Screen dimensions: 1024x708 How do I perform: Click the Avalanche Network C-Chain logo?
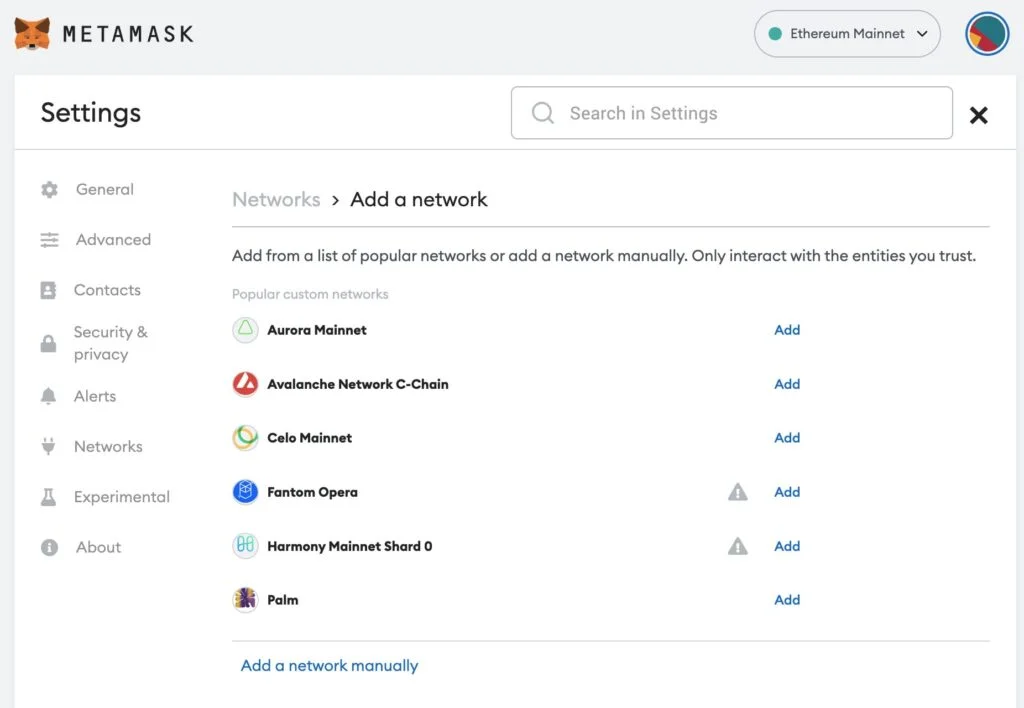244,383
